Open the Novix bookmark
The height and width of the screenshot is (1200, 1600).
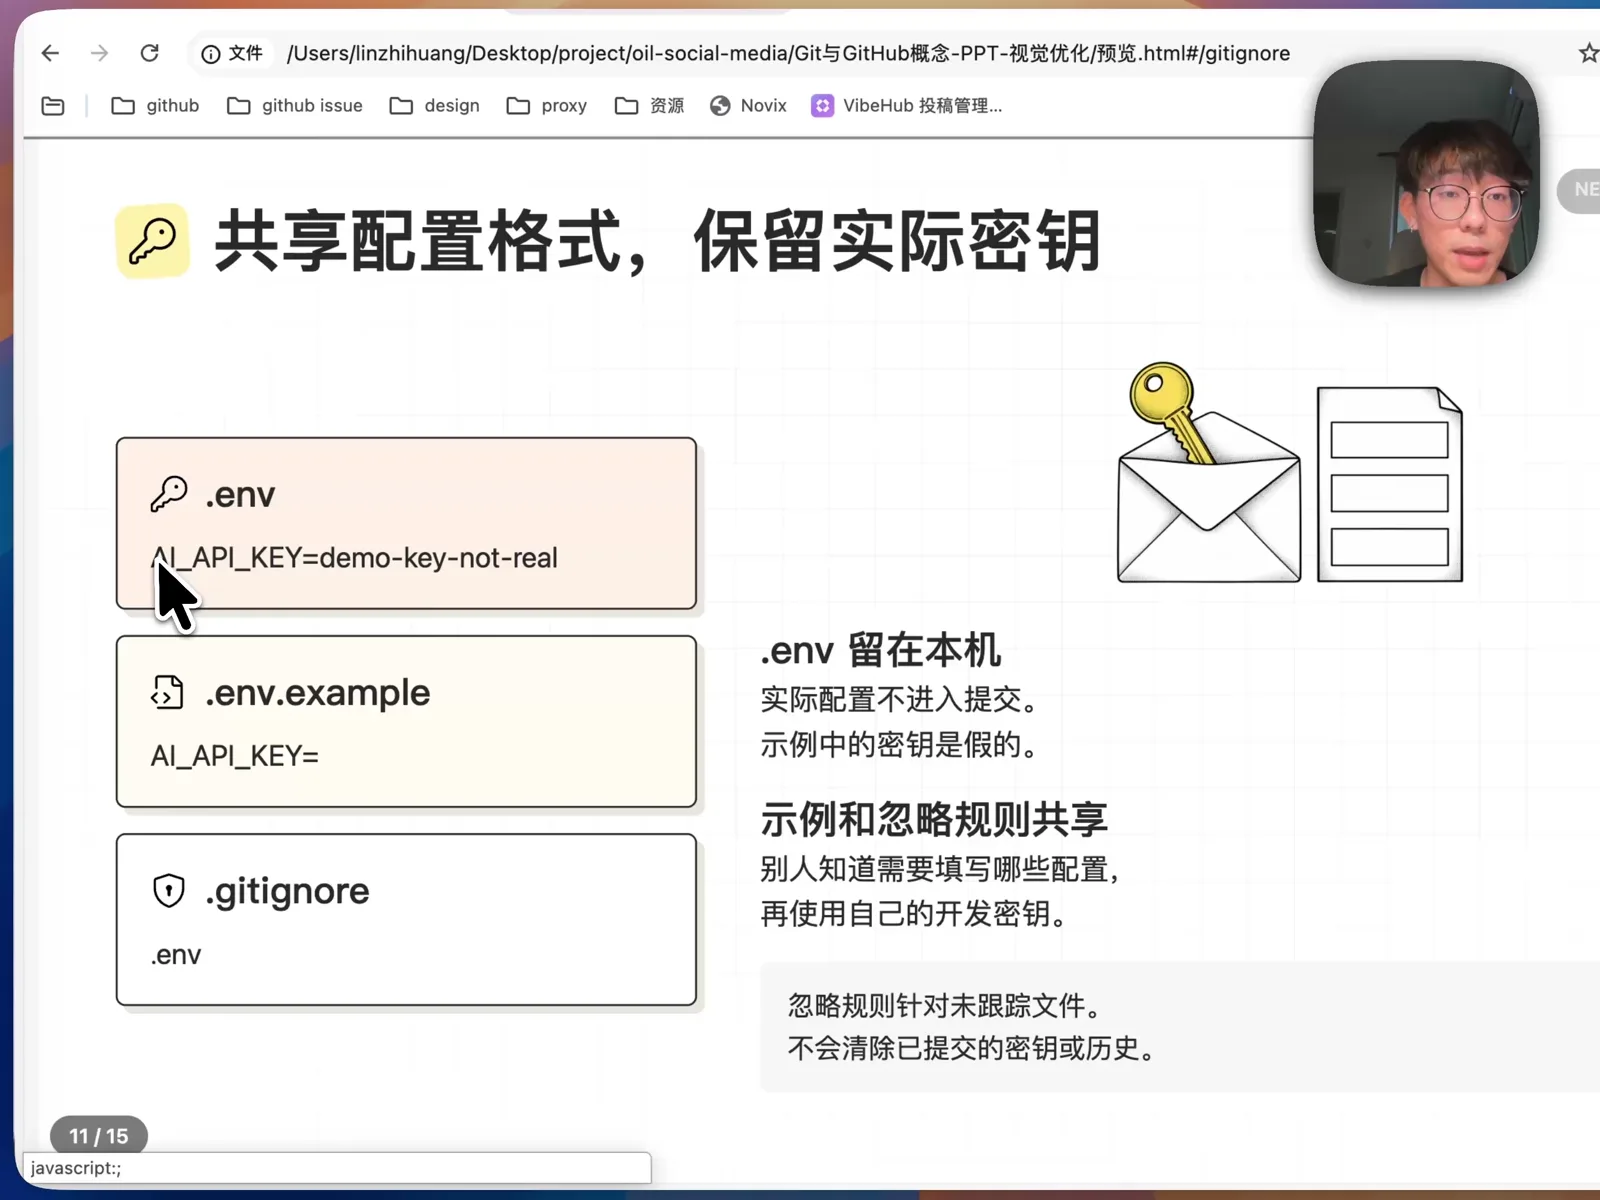tap(748, 106)
